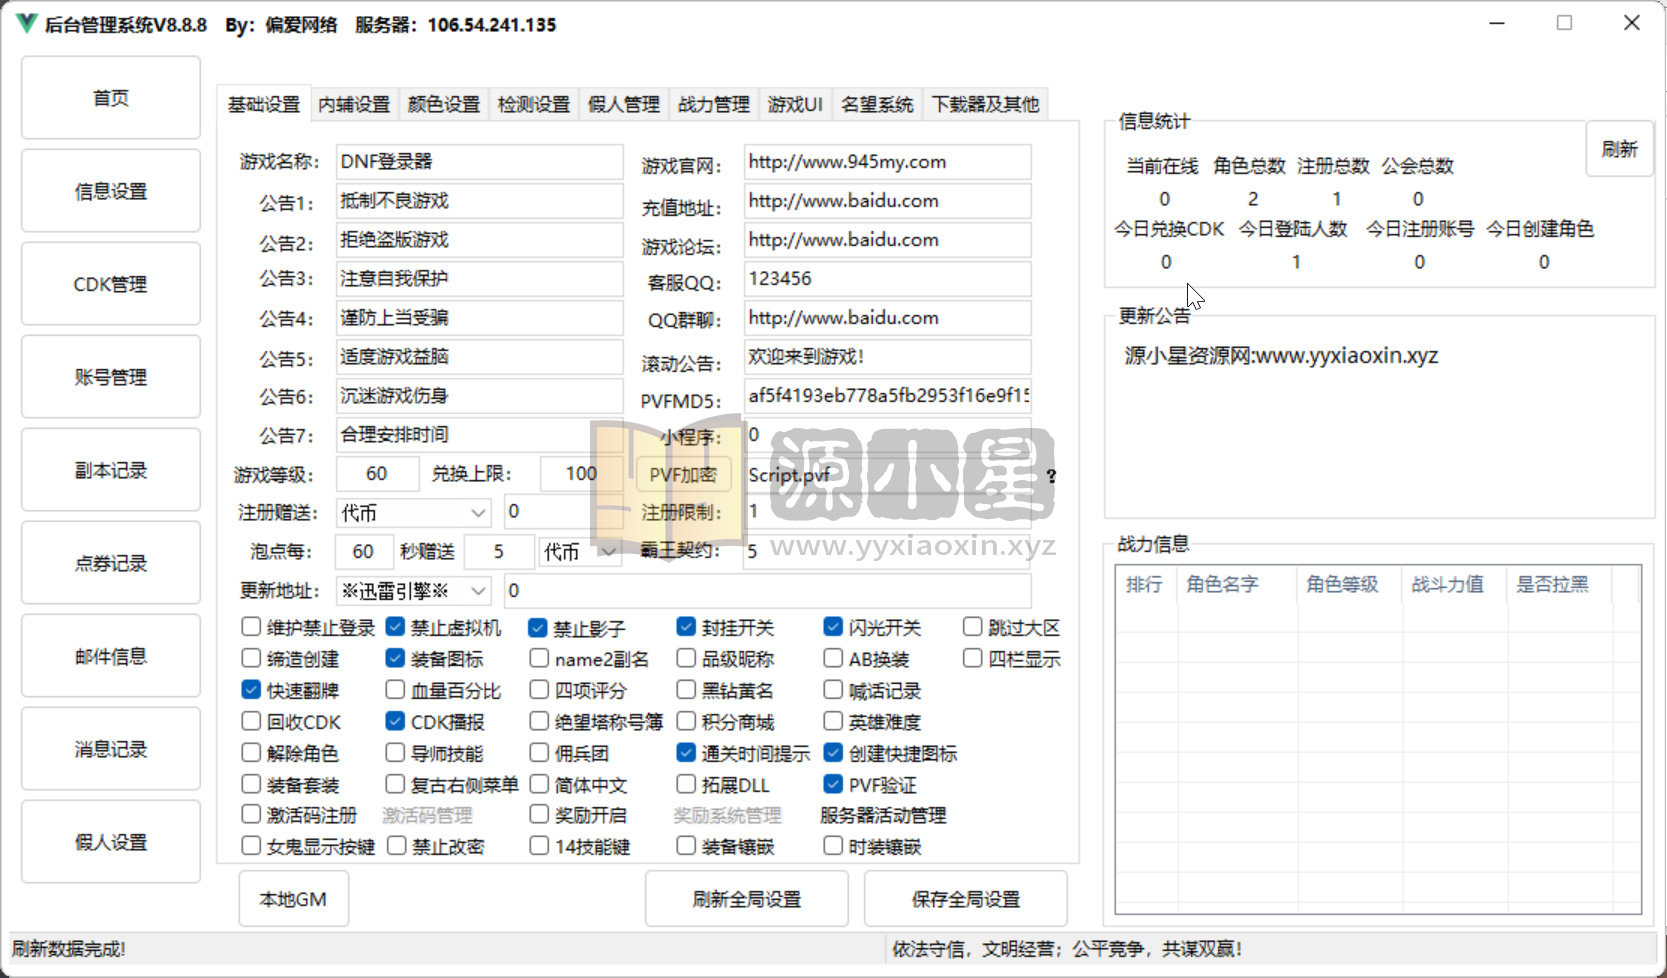Open the 假人管理 tab
The height and width of the screenshot is (978, 1667).
point(623,103)
